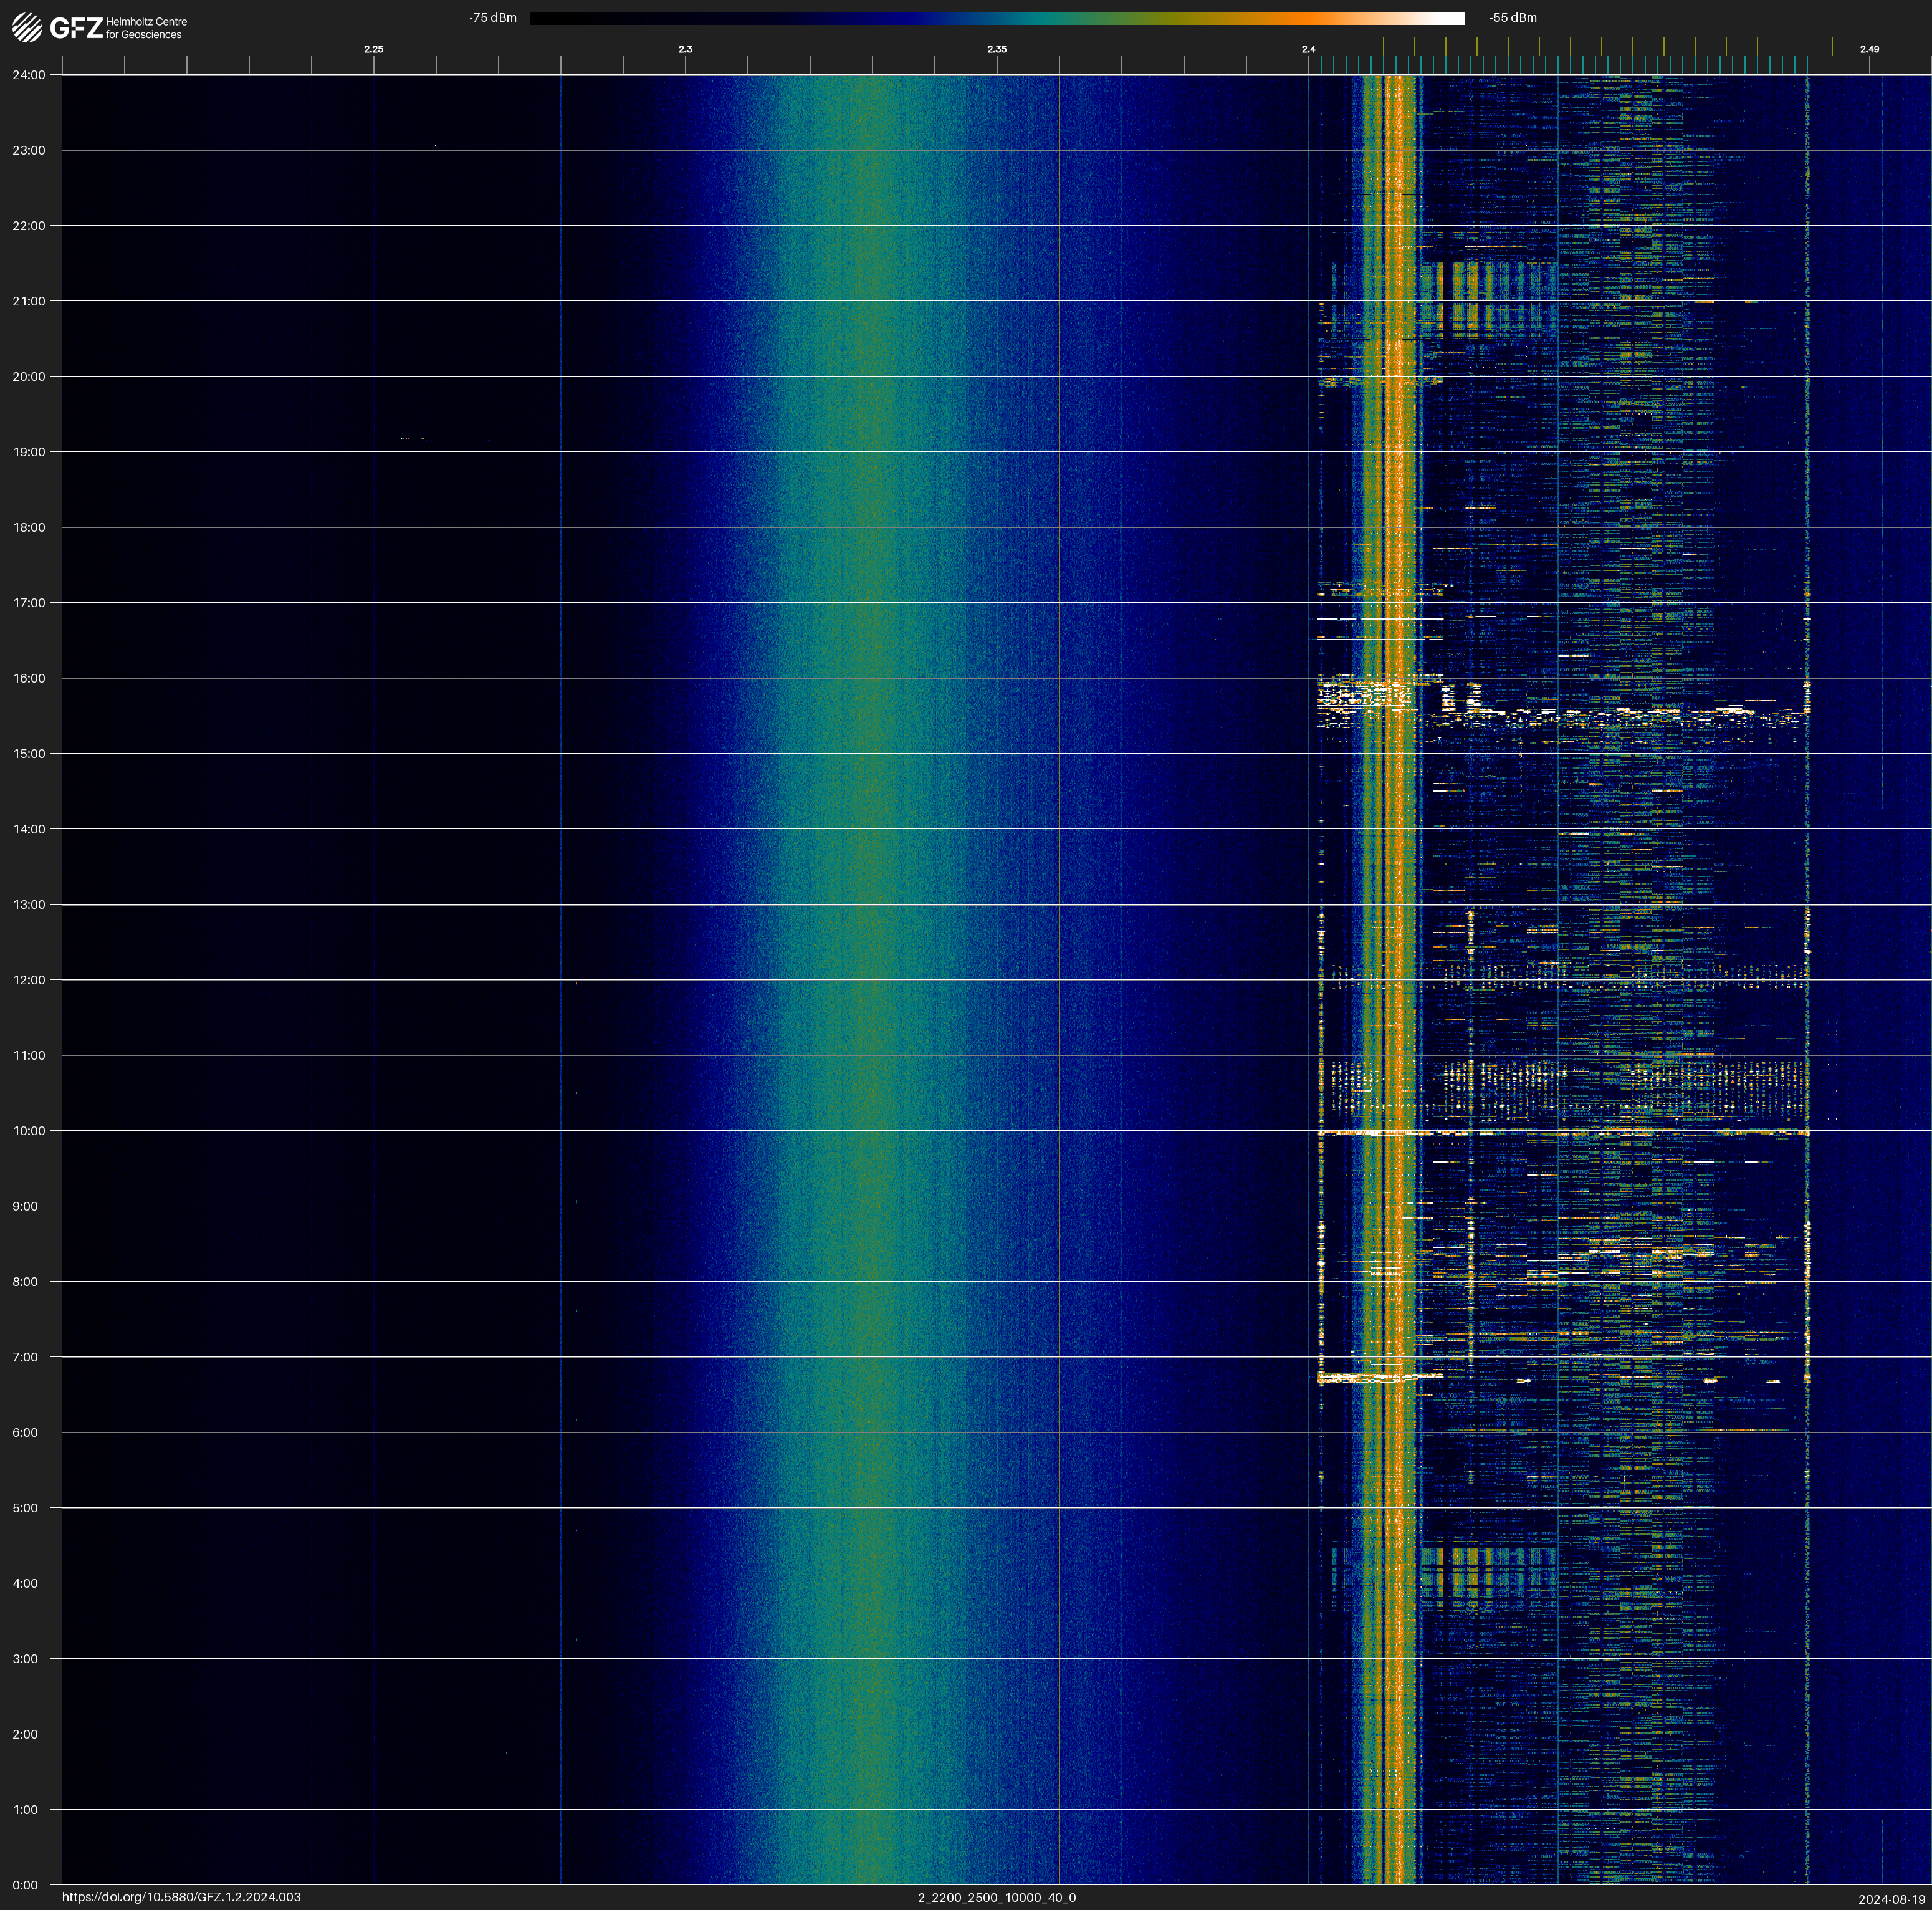Click the 2024-08-19 date label

point(1891,1899)
